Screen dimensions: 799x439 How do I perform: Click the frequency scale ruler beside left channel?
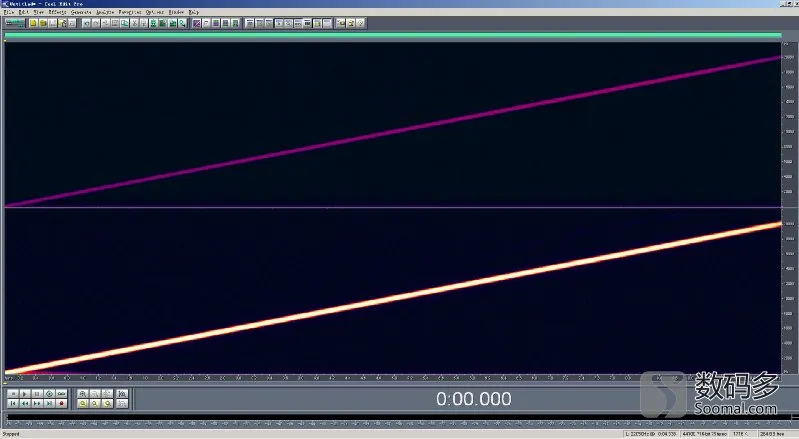pos(788,124)
